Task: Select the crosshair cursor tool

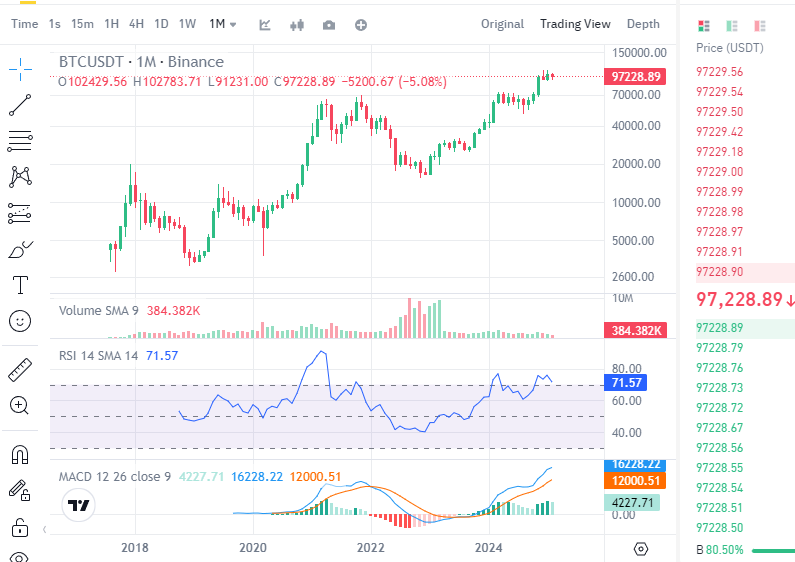Action: pos(20,69)
